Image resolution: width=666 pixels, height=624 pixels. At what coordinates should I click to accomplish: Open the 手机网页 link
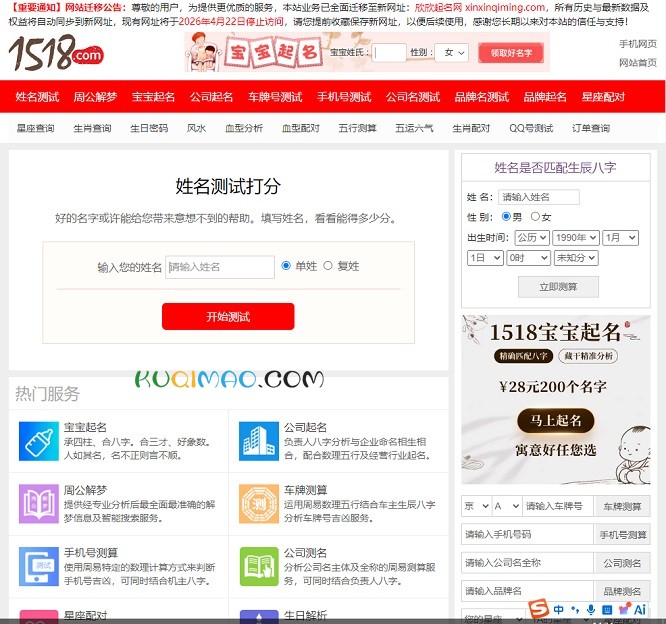tap(638, 44)
